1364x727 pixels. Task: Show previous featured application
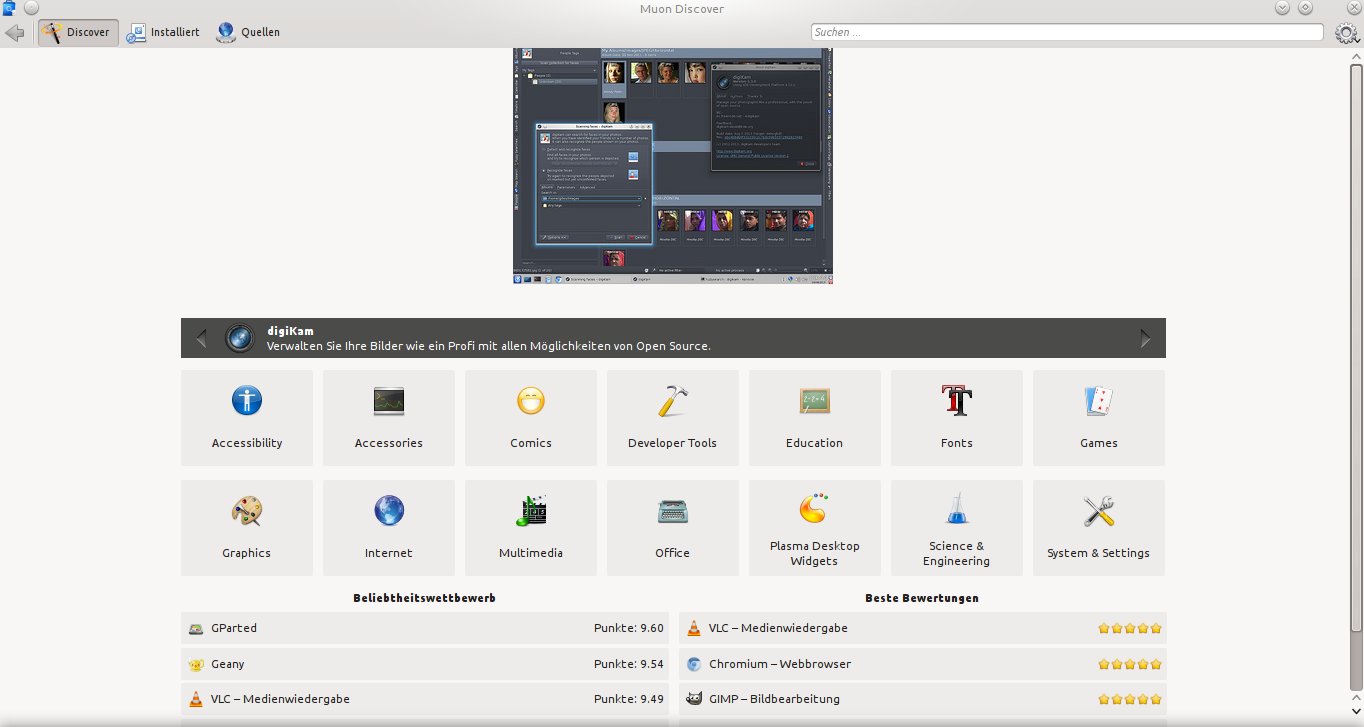point(201,338)
